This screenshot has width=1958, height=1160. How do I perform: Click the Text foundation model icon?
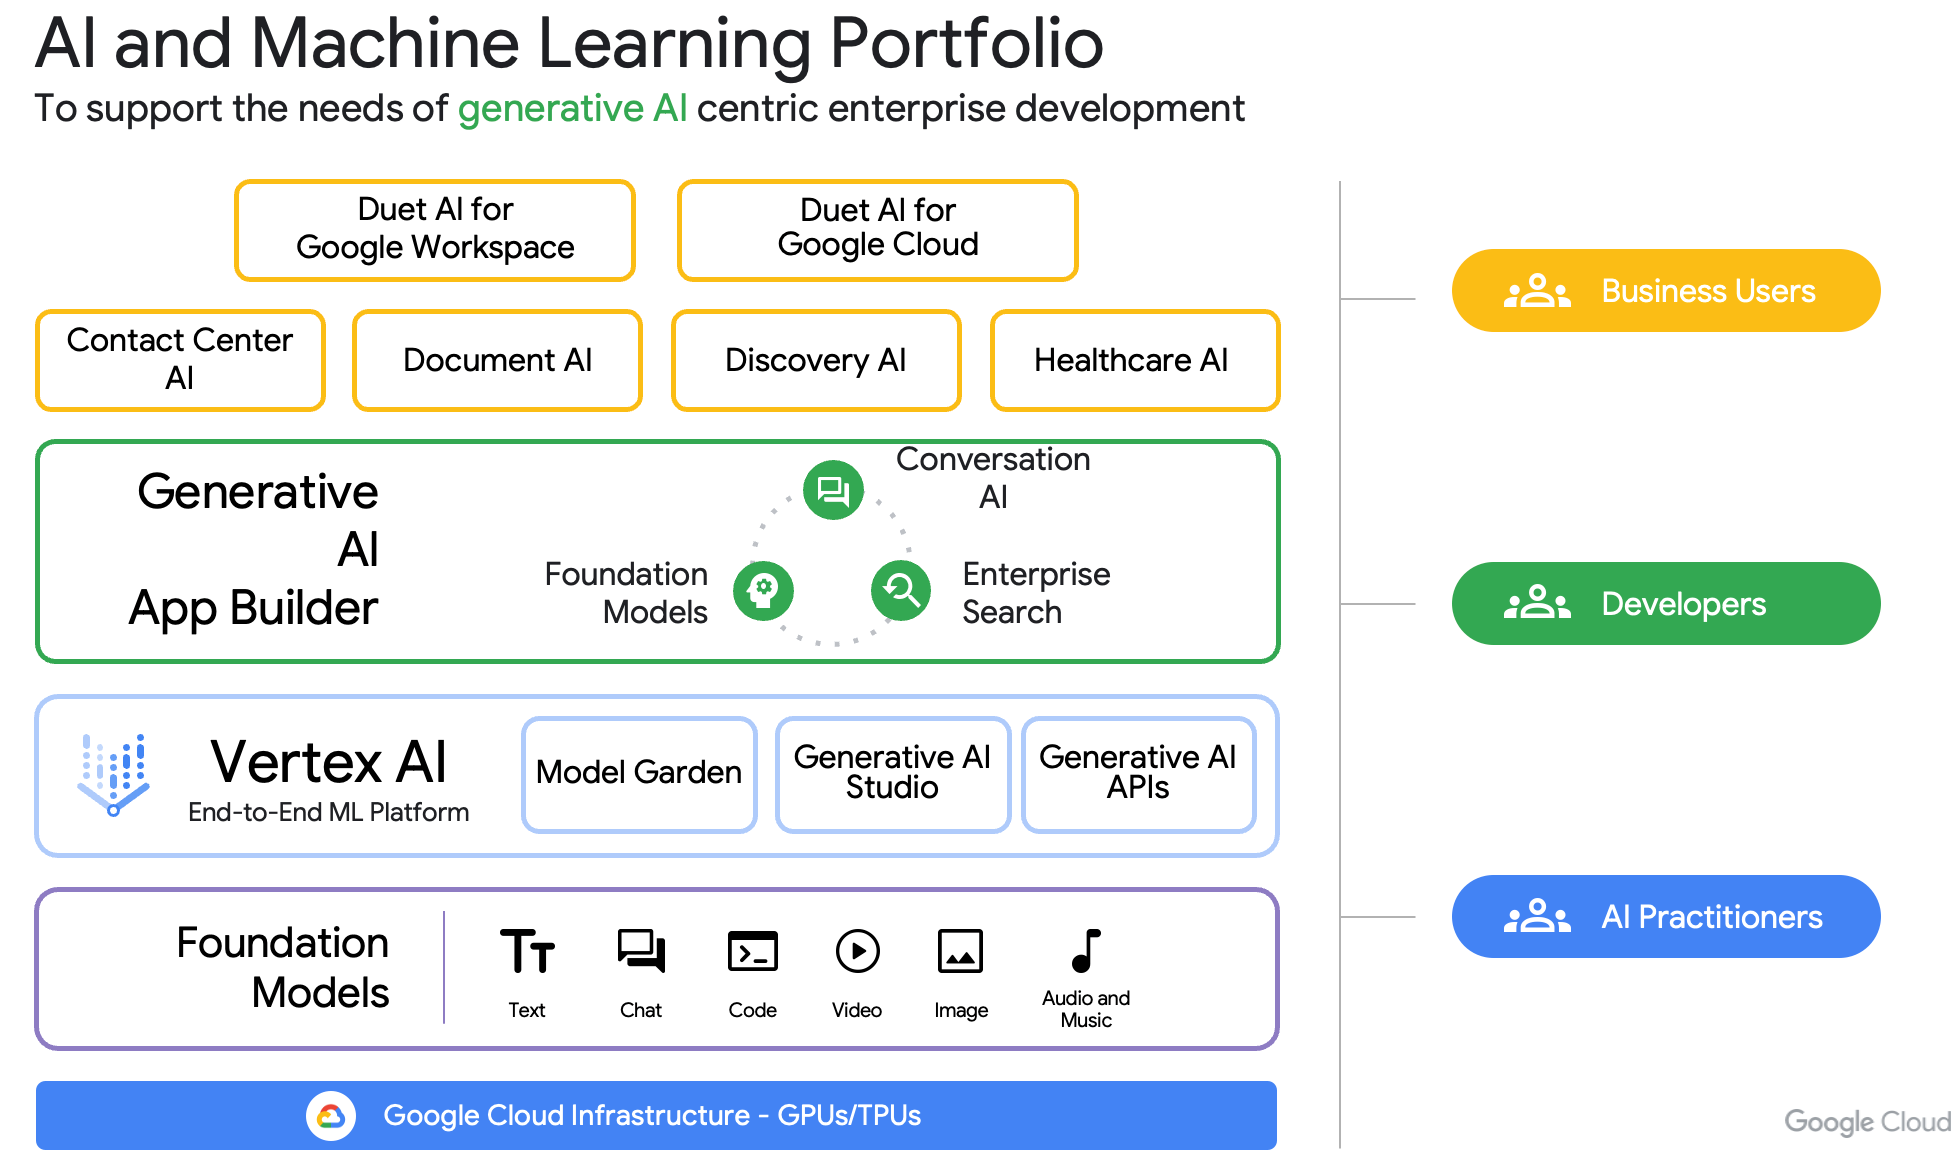[x=527, y=951]
